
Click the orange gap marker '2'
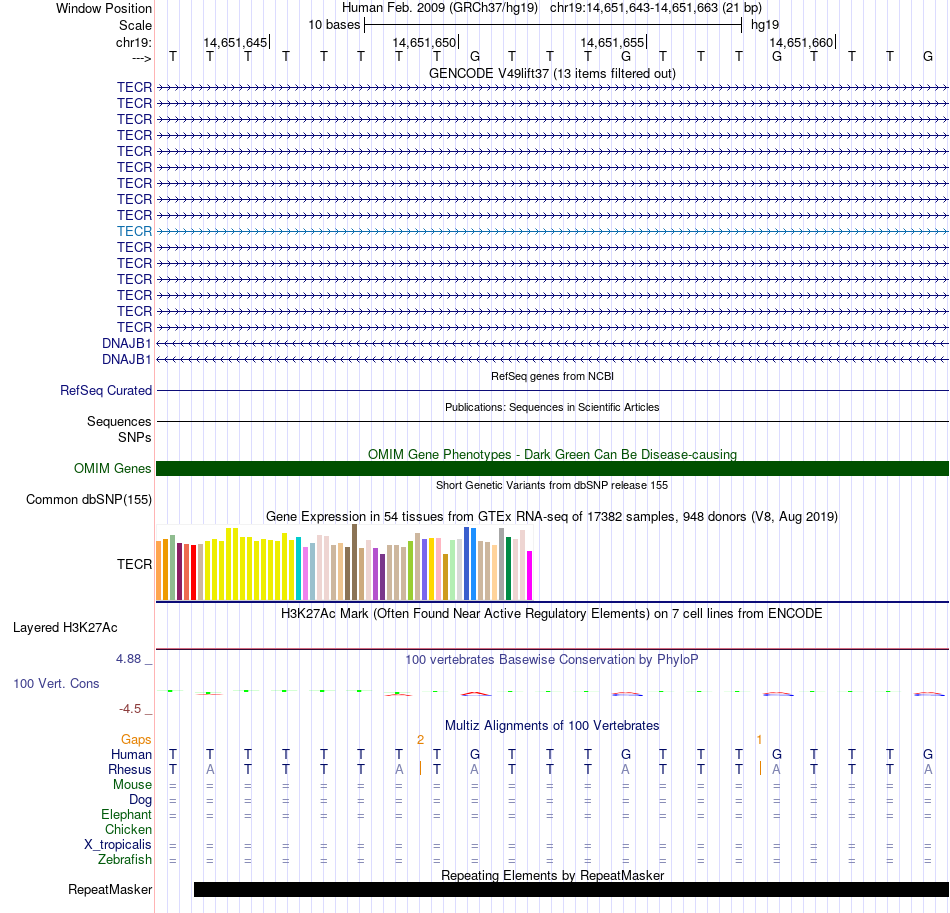420,740
